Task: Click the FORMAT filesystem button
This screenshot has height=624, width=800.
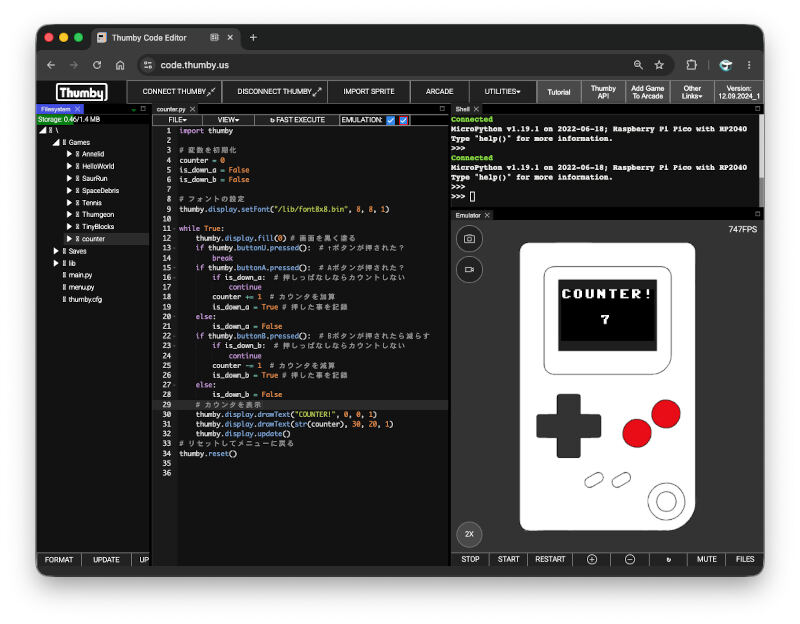Action: tap(59, 560)
